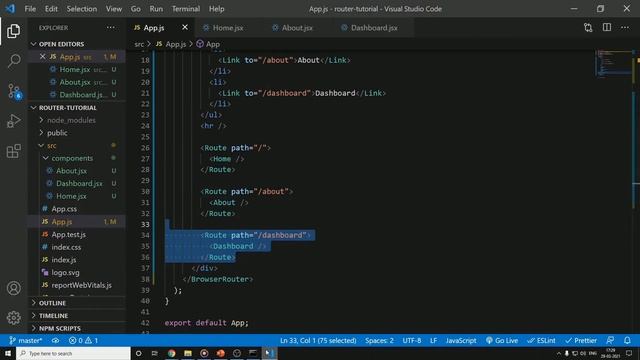Open index.css in file tree
Viewport: 640px width, 360px height.
(x=66, y=247)
